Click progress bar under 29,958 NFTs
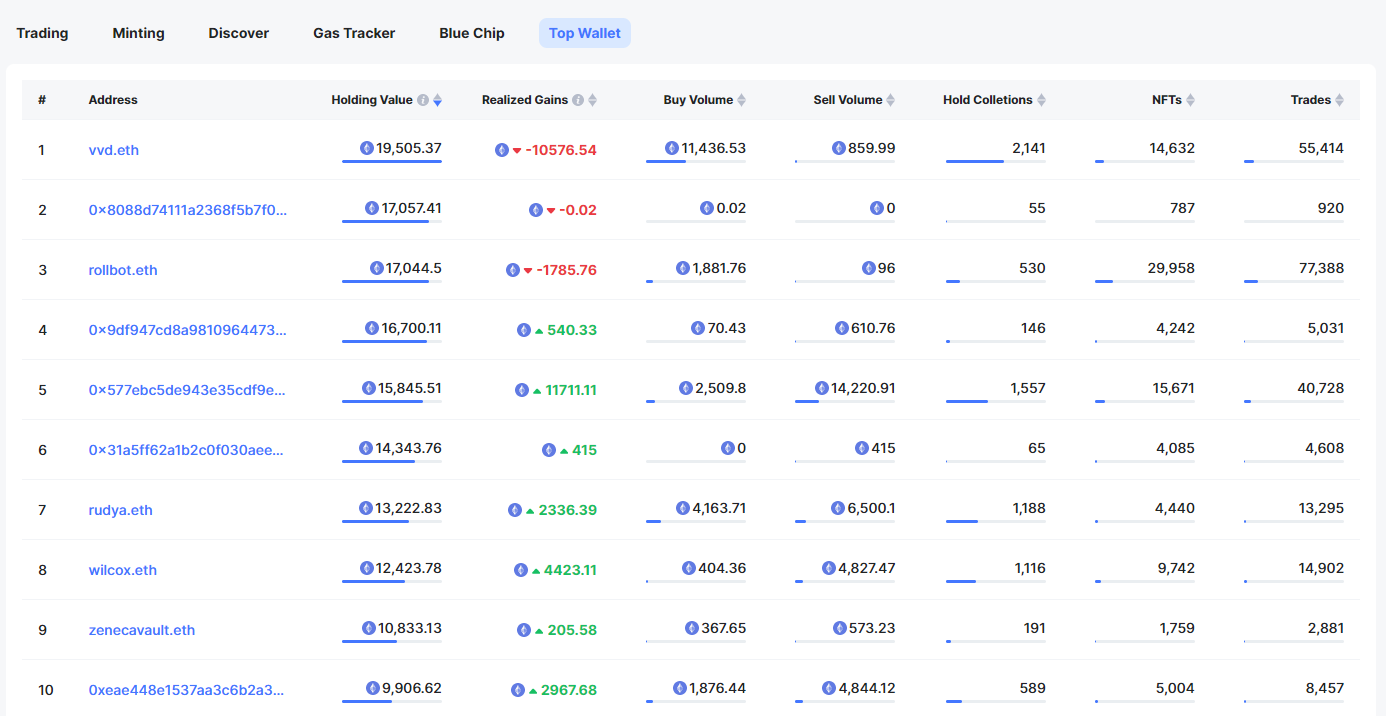 (1145, 281)
